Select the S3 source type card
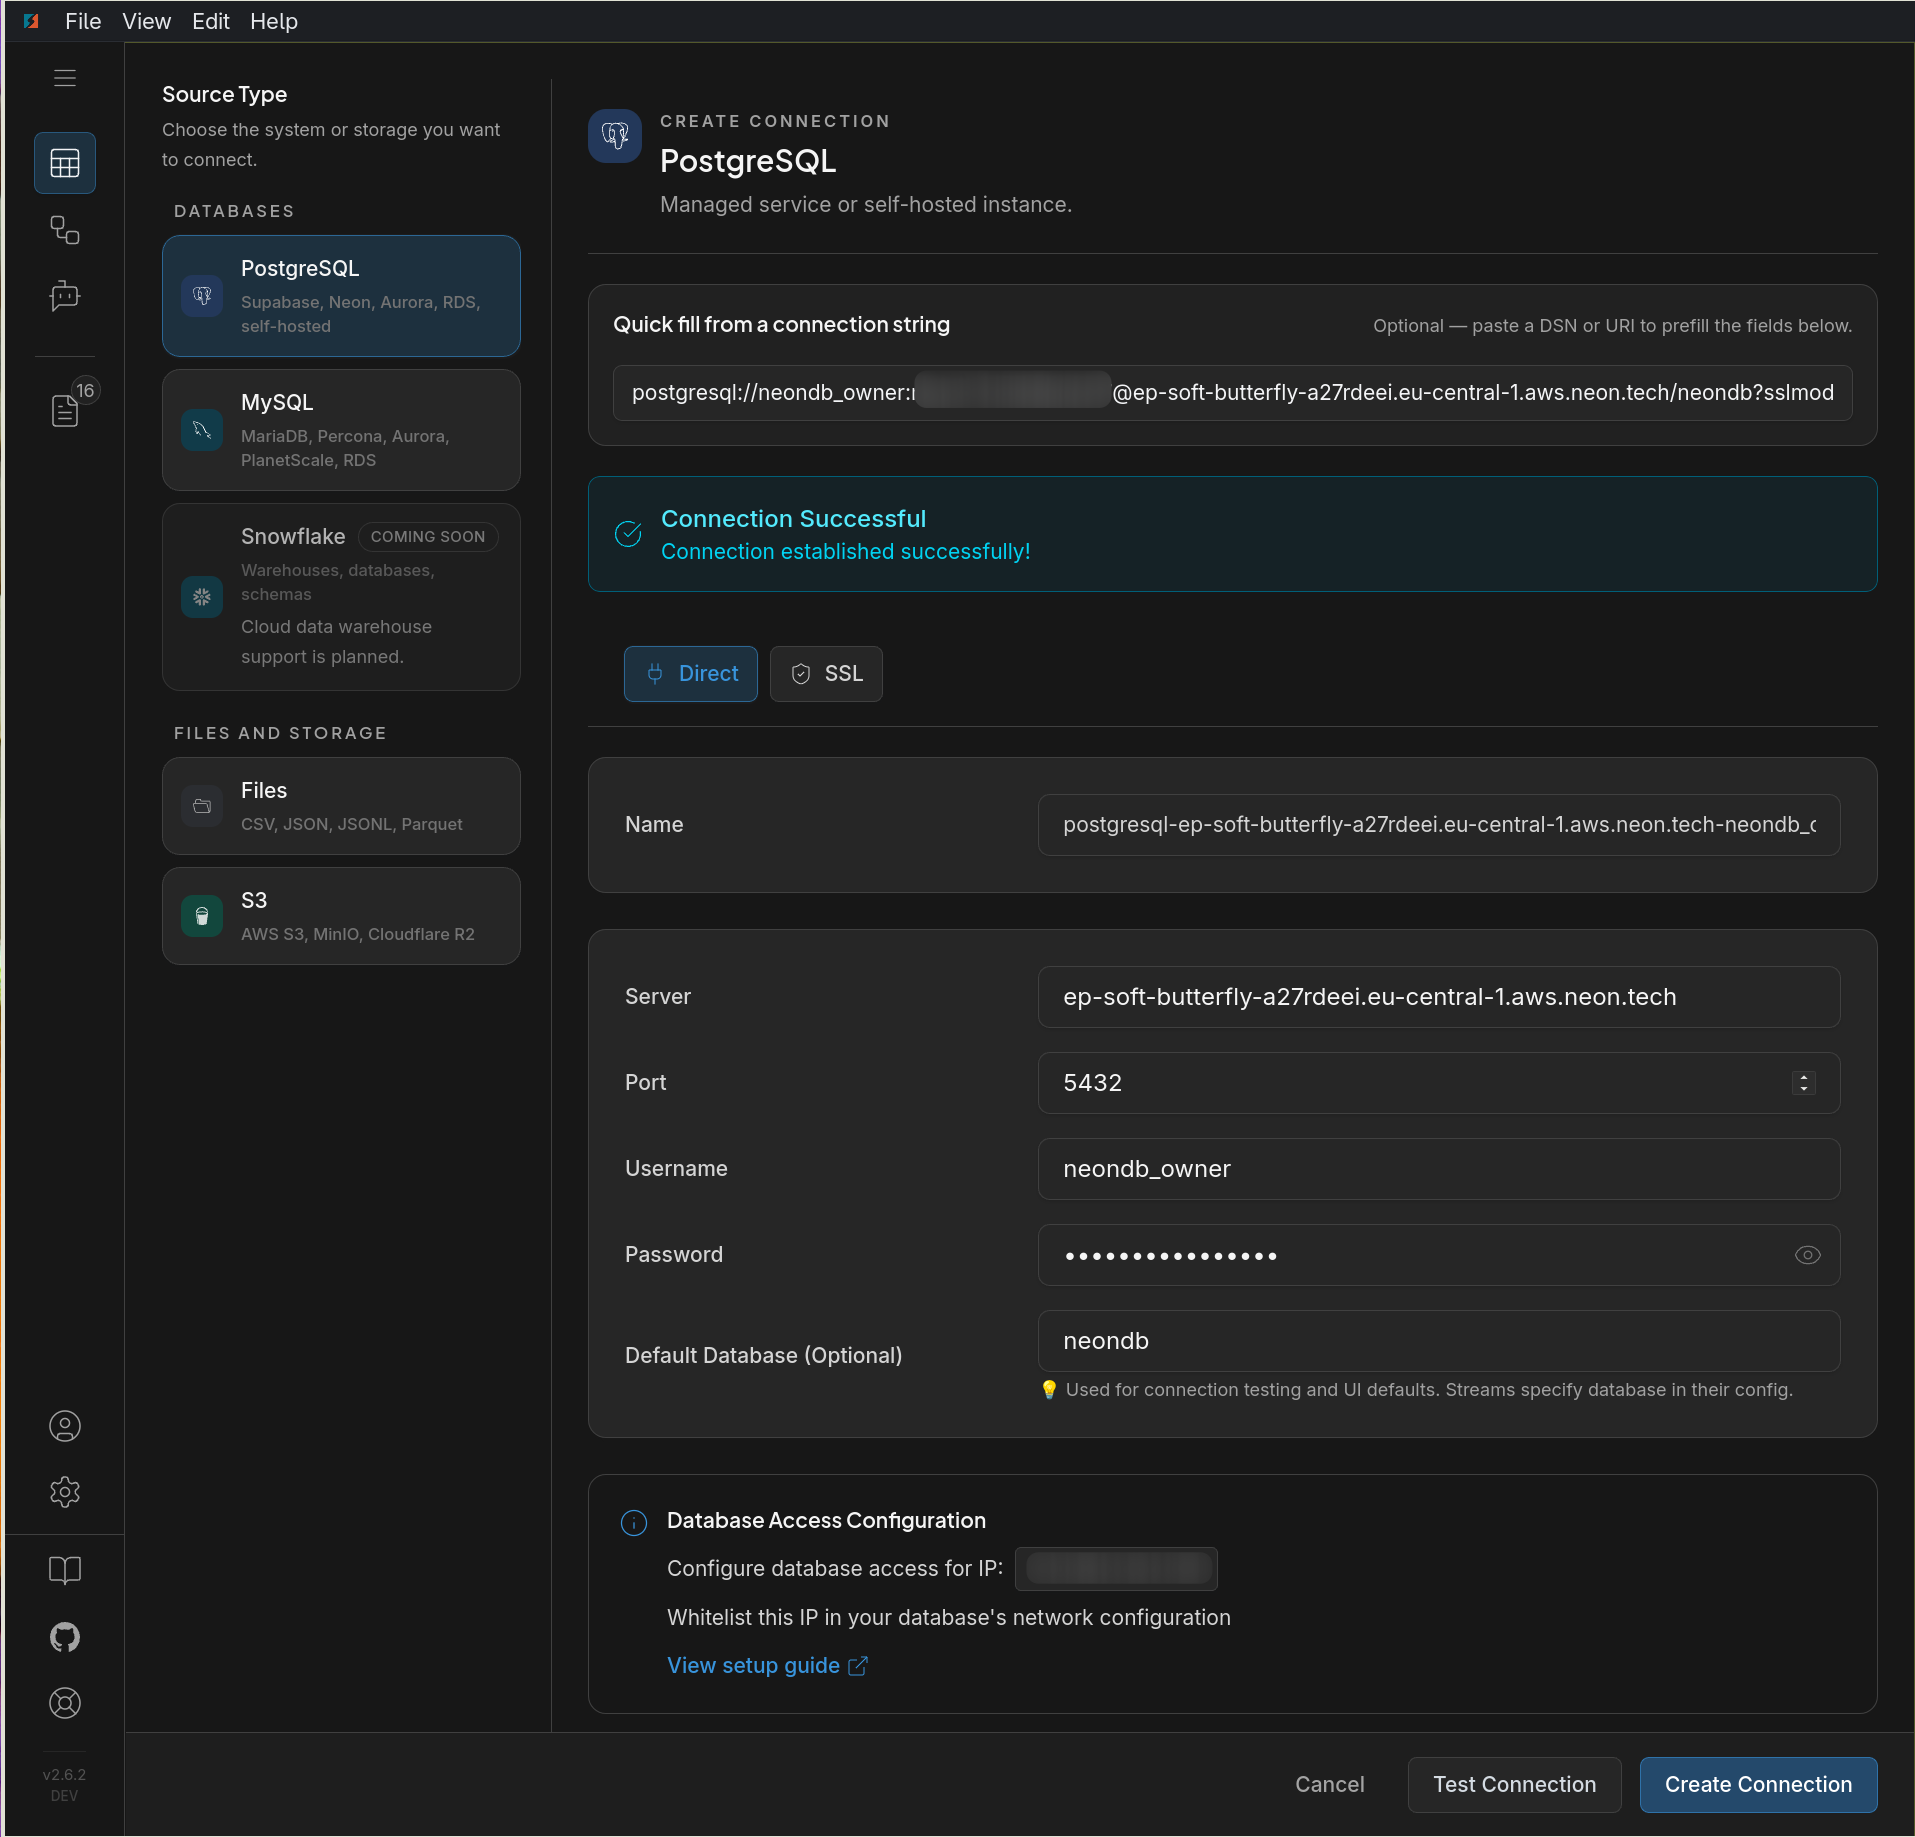The height and width of the screenshot is (1837, 1915). click(341, 916)
